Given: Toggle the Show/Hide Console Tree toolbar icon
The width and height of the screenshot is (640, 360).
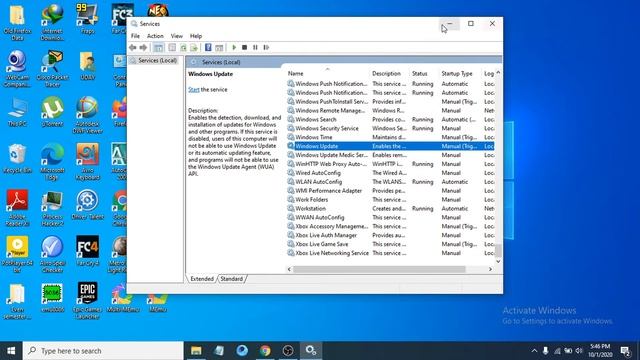Looking at the screenshot, I should [158, 48].
